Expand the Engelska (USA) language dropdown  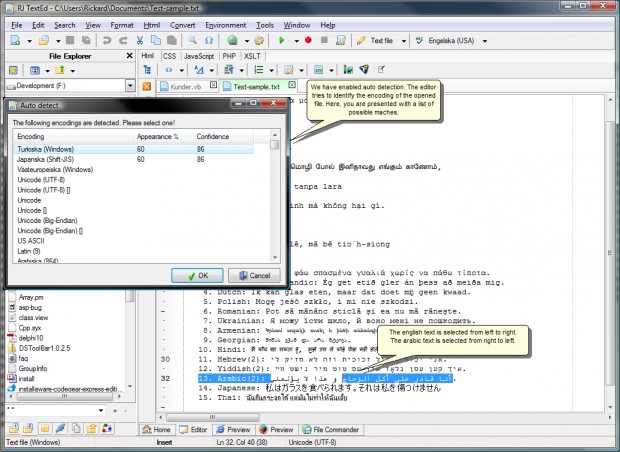coord(485,41)
